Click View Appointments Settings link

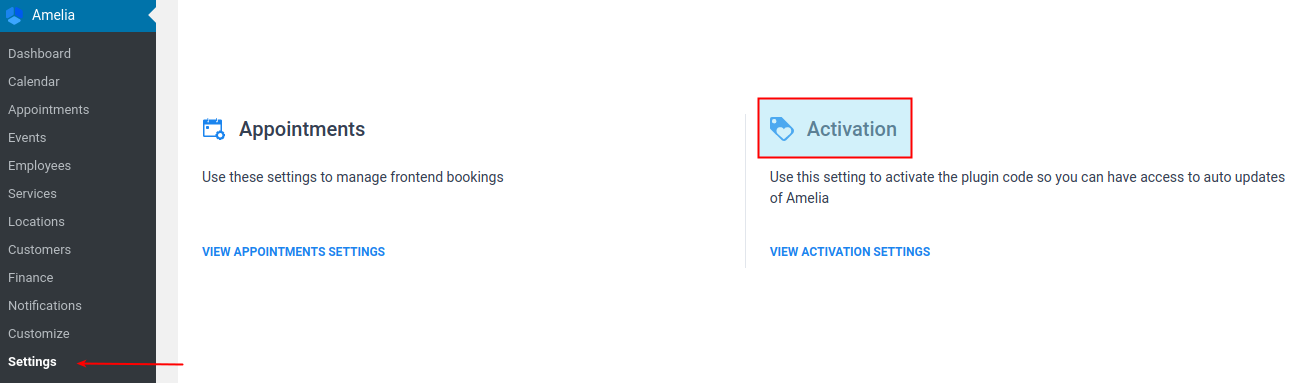pyautogui.click(x=293, y=252)
